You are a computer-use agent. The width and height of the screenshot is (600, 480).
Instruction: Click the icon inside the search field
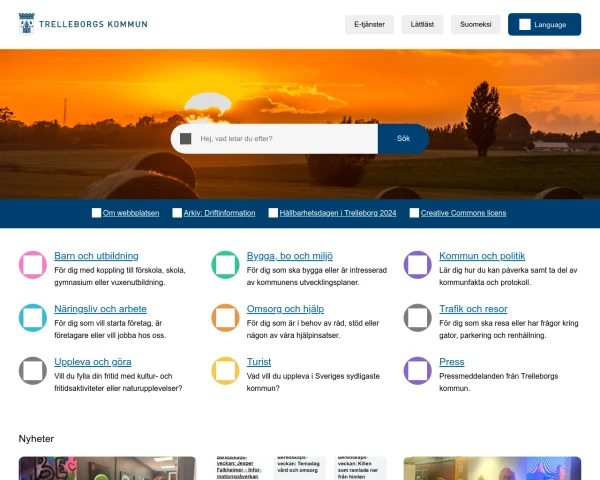pyautogui.click(x=186, y=139)
